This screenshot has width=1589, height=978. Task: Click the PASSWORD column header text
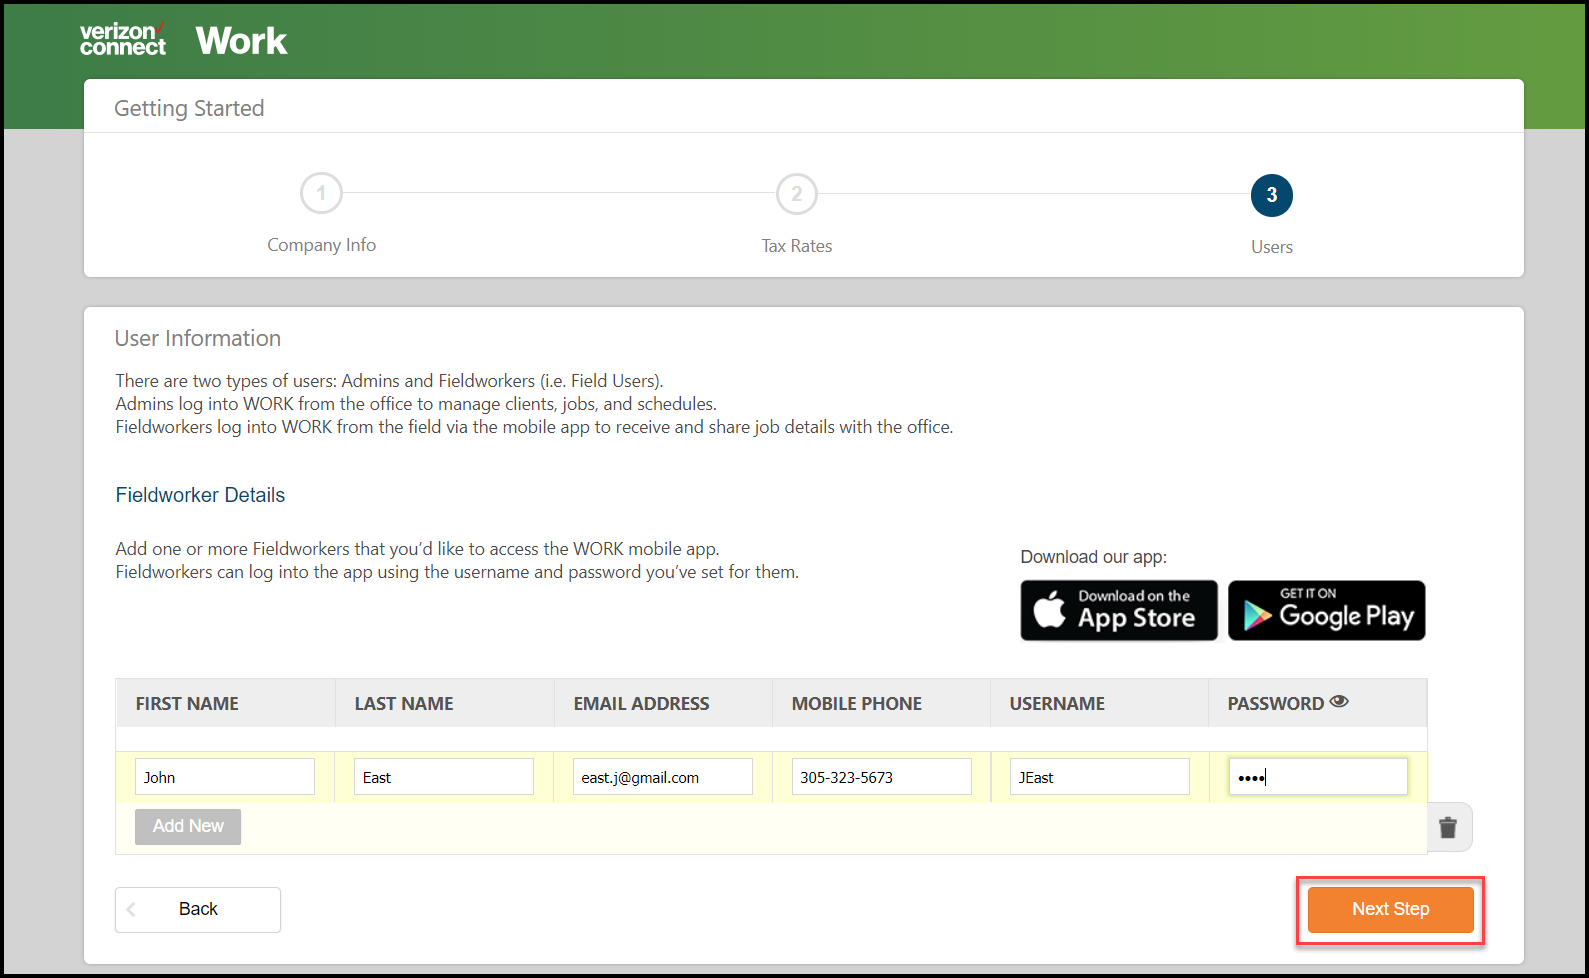[x=1276, y=704]
